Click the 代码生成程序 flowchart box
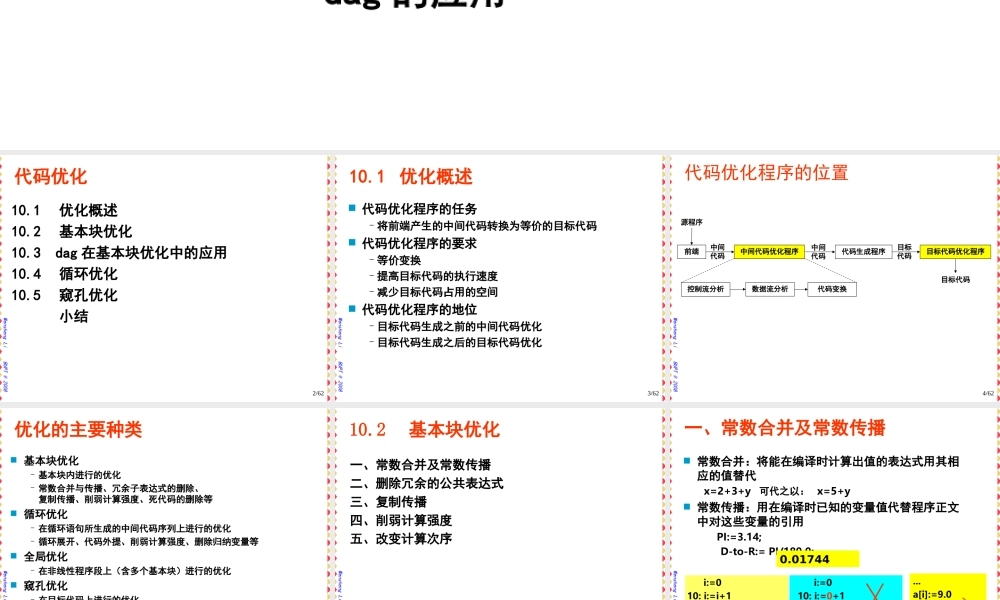 (x=862, y=251)
